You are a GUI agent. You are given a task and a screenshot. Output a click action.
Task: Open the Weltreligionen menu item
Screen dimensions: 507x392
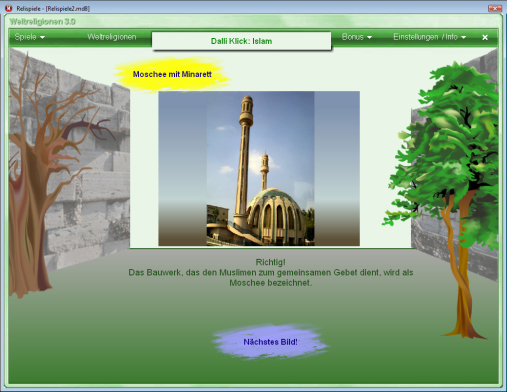coord(112,37)
